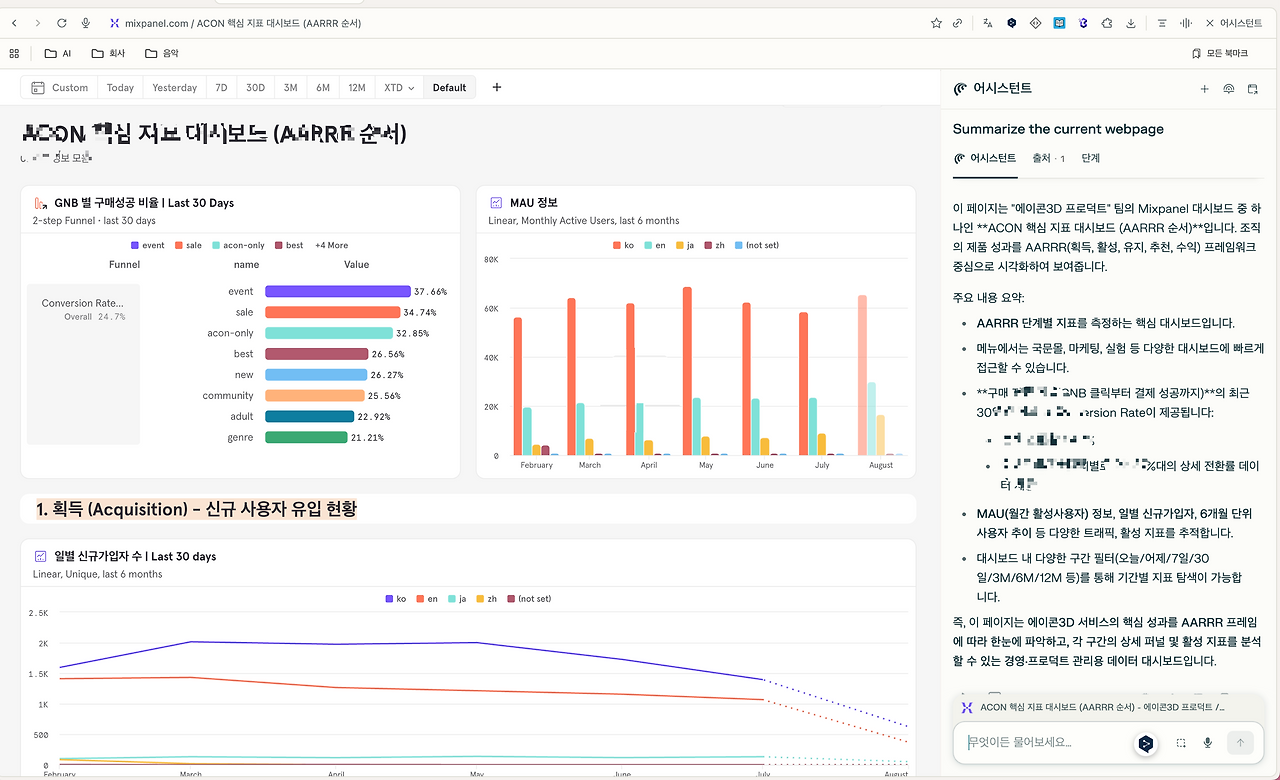Image resolution: width=1280 pixels, height=780 pixels.
Task: Reload the Mixpanel dashboard page
Action: click(62, 23)
